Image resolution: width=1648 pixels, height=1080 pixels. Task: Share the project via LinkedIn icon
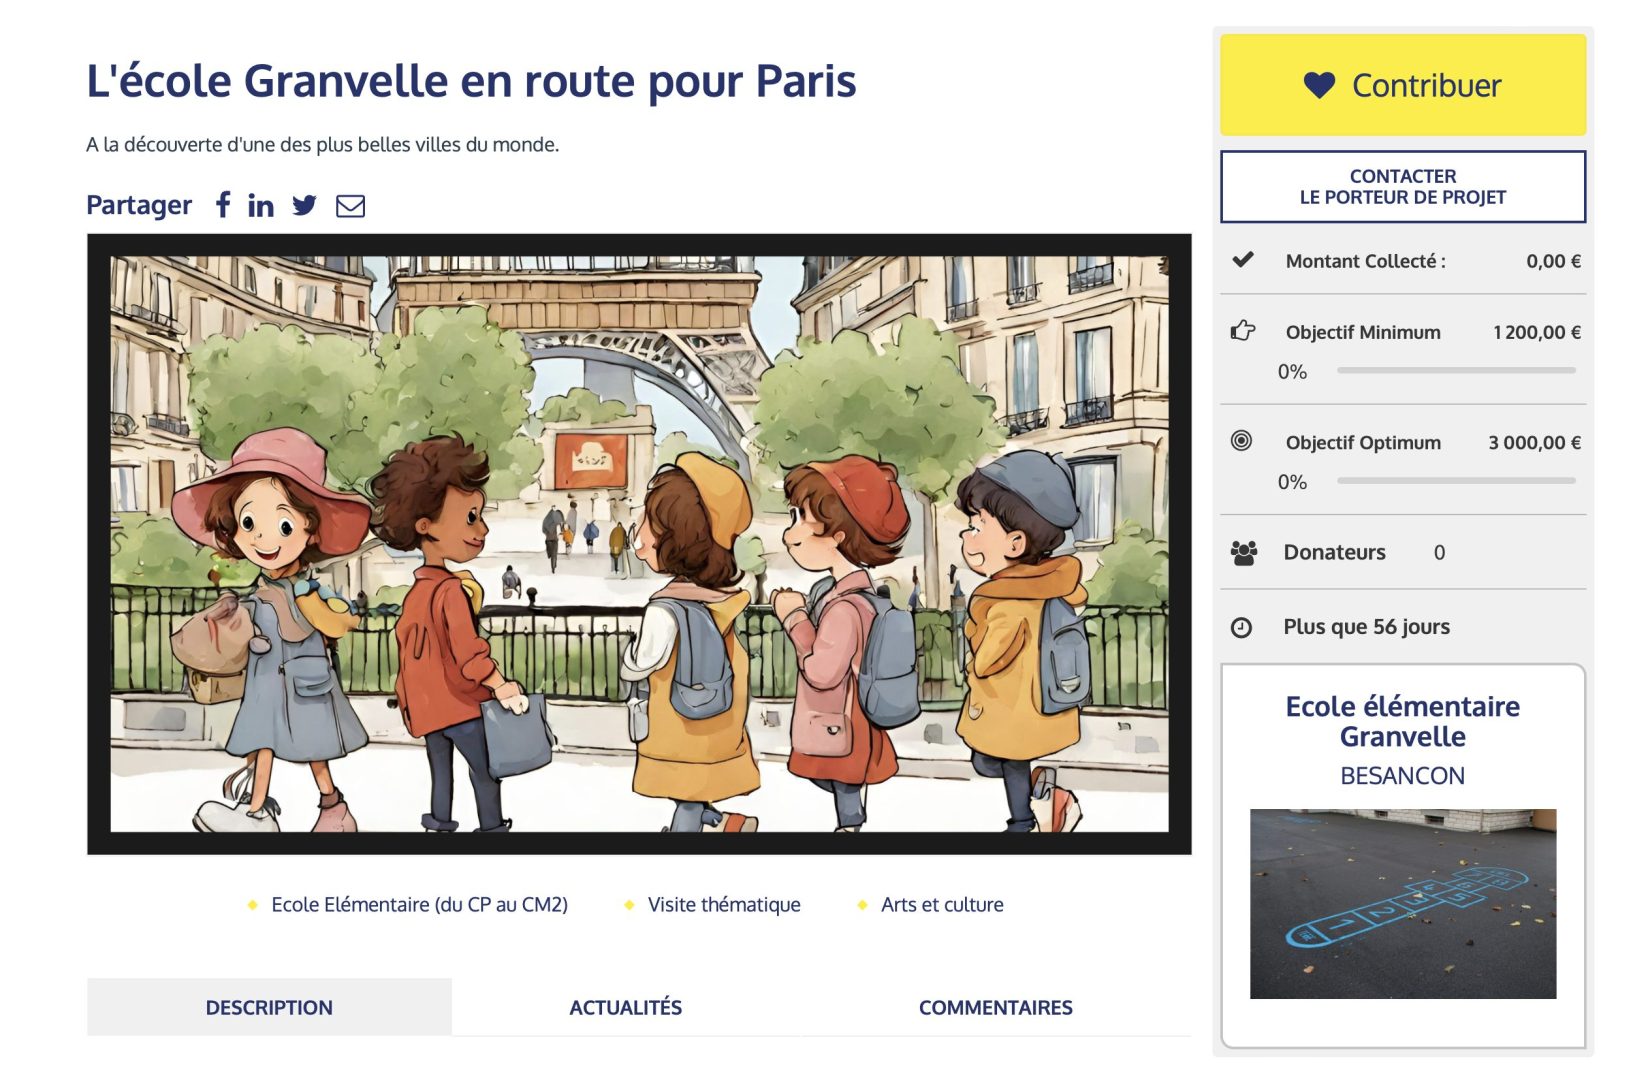click(261, 206)
